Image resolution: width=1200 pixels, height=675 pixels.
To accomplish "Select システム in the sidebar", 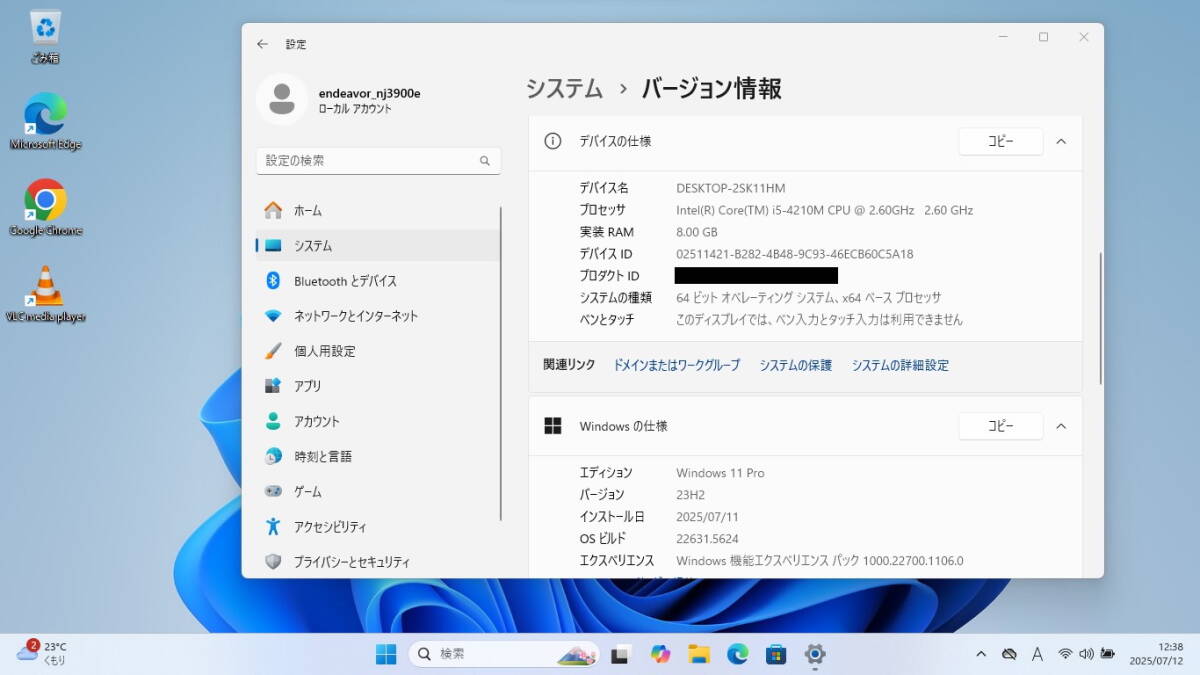I will point(378,246).
